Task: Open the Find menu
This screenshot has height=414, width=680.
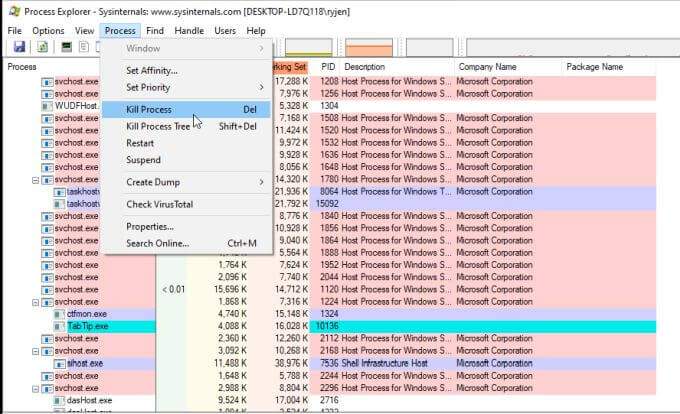Action: coord(155,31)
